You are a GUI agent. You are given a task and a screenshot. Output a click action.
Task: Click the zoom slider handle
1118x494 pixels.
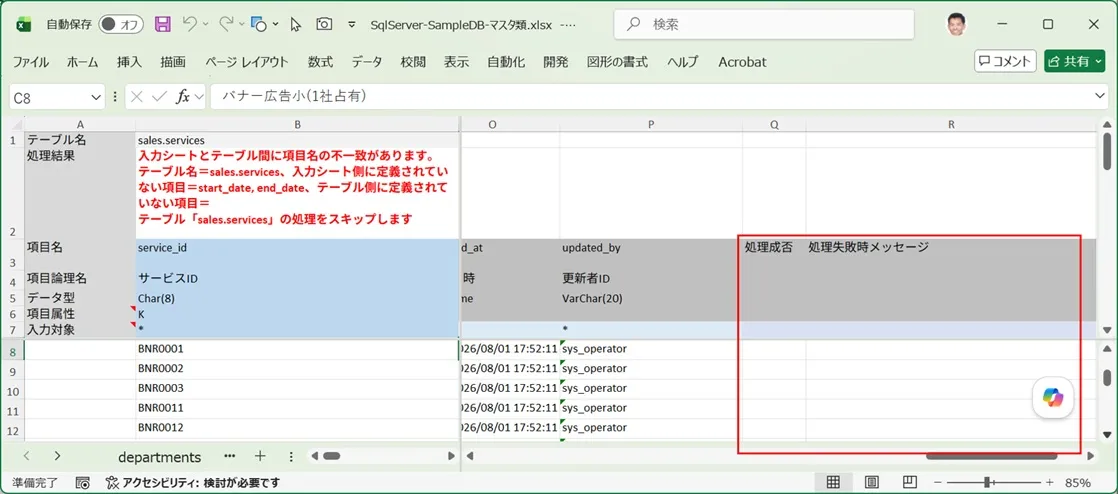[987, 483]
